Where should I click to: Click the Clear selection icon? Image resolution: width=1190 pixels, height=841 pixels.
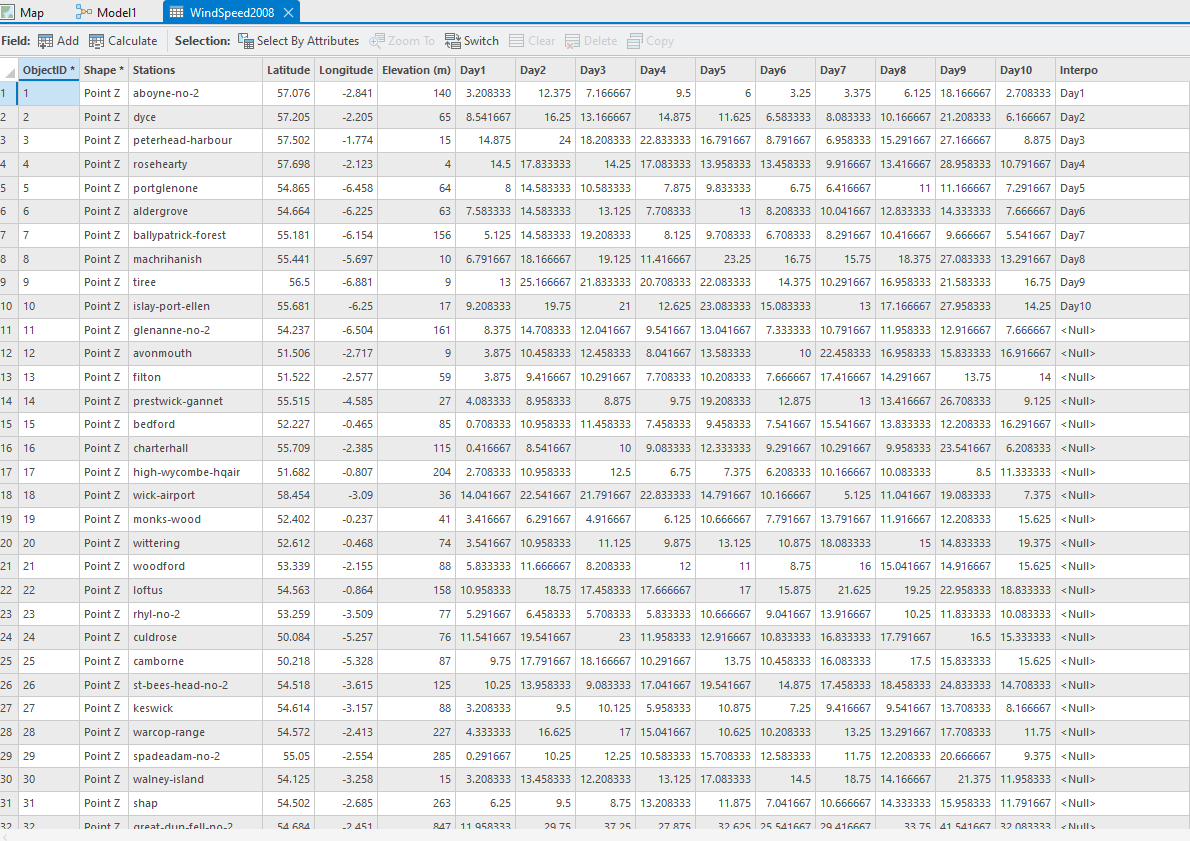coord(517,41)
